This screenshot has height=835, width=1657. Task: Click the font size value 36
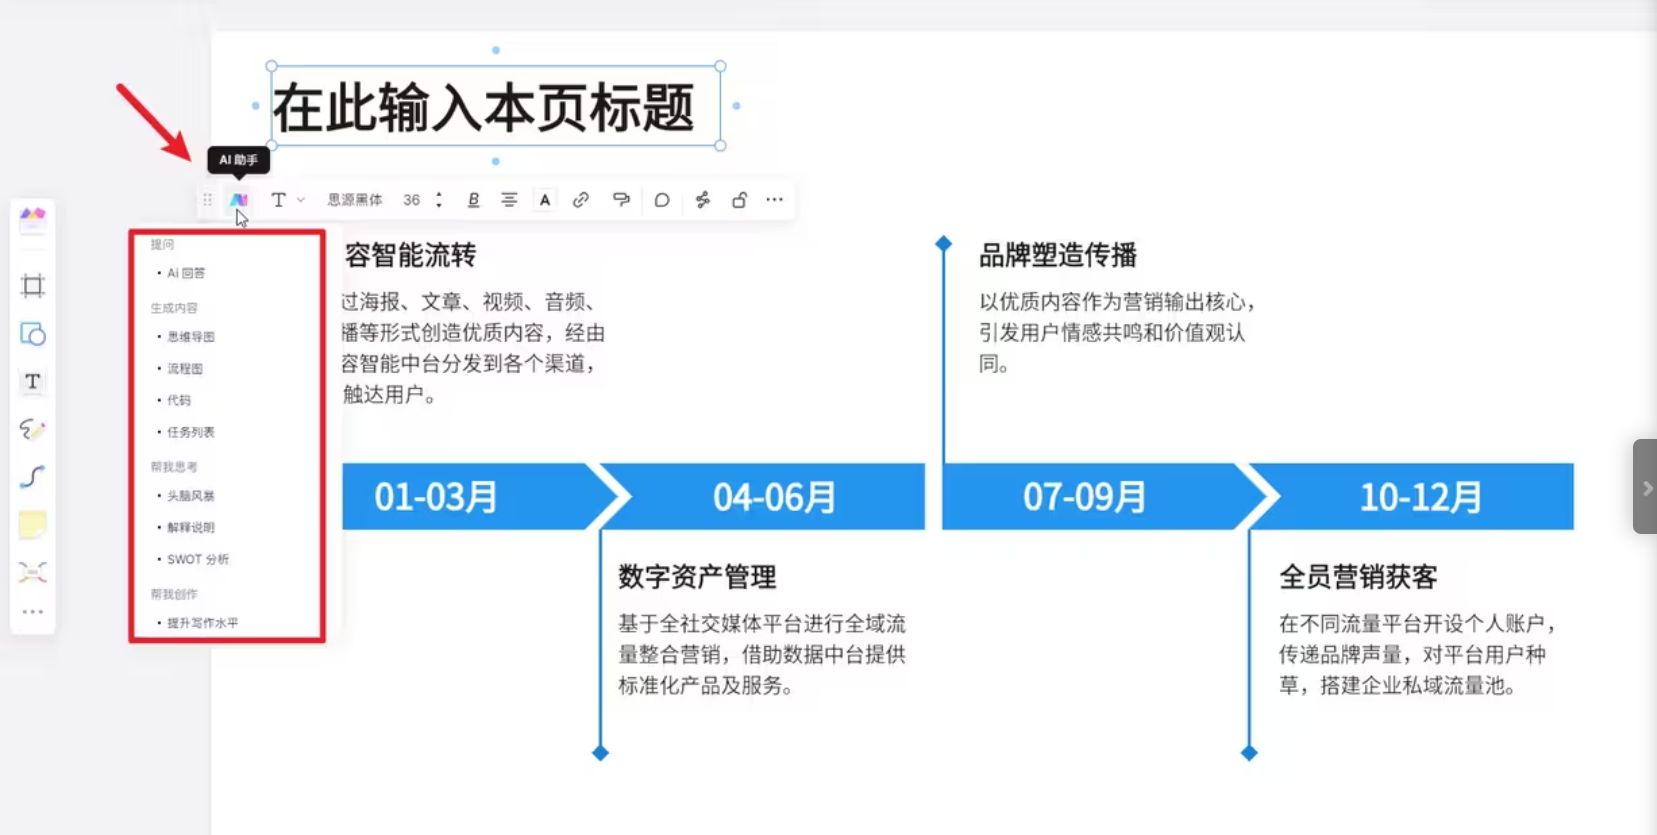point(411,200)
